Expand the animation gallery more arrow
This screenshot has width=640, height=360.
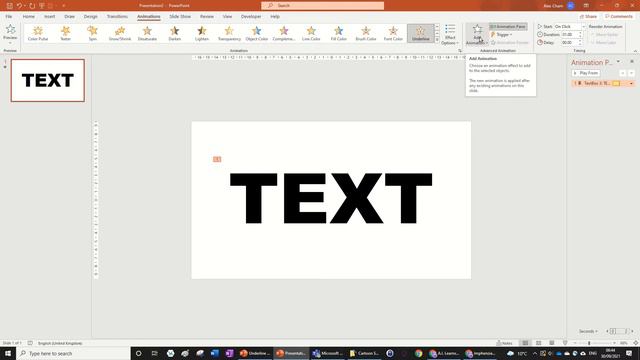(437, 40)
